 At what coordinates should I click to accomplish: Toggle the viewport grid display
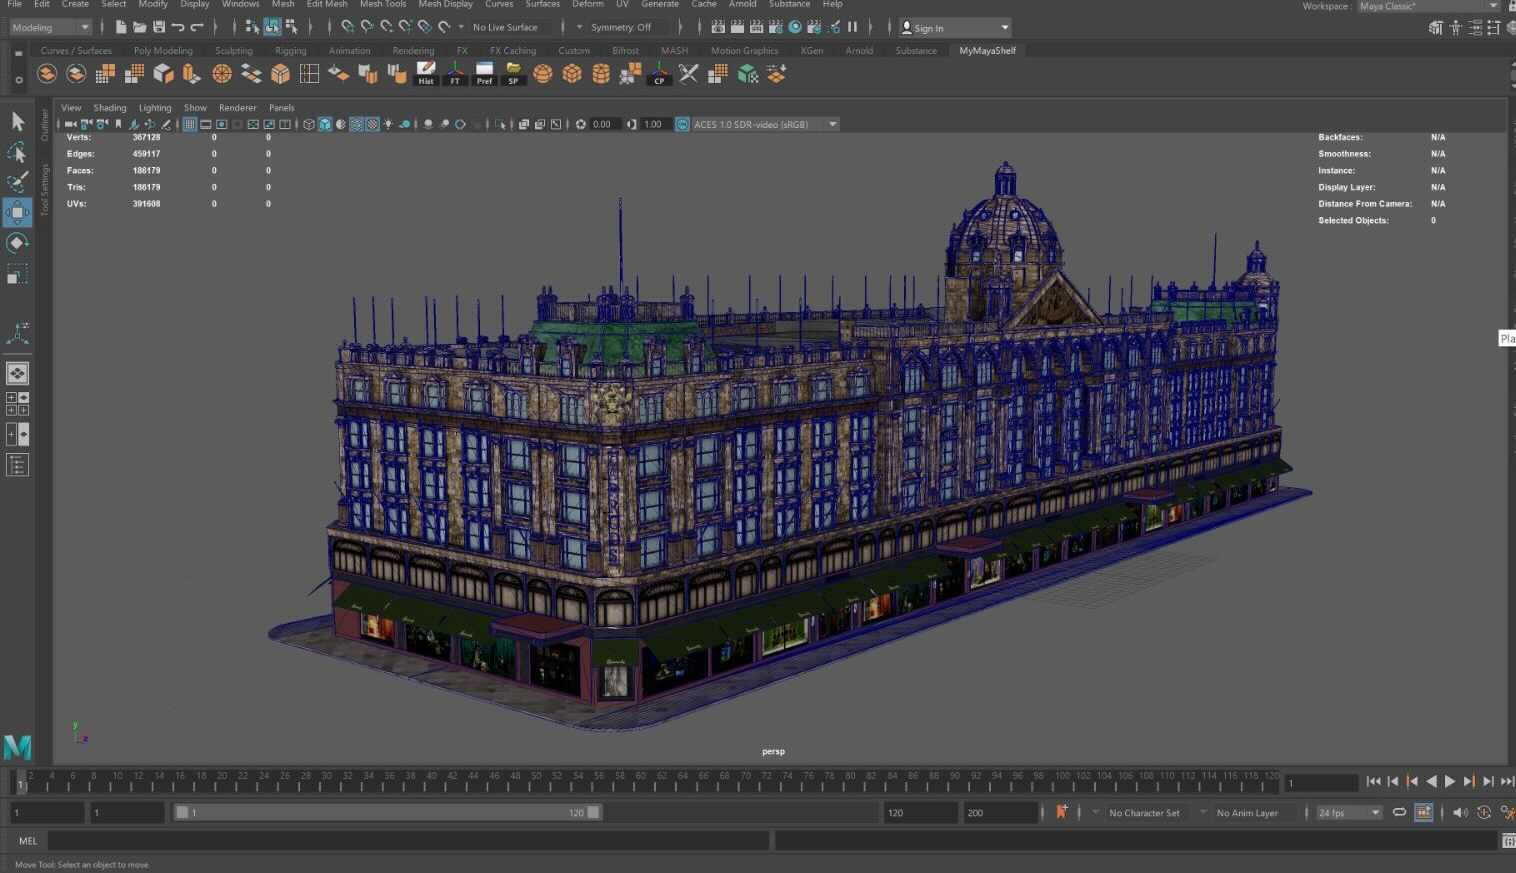point(189,124)
